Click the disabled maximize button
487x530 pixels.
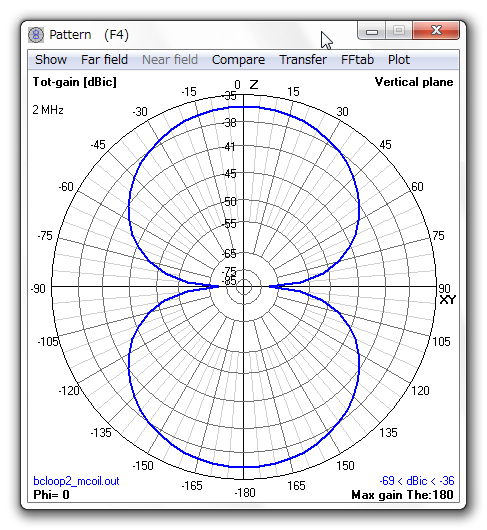click(399, 30)
